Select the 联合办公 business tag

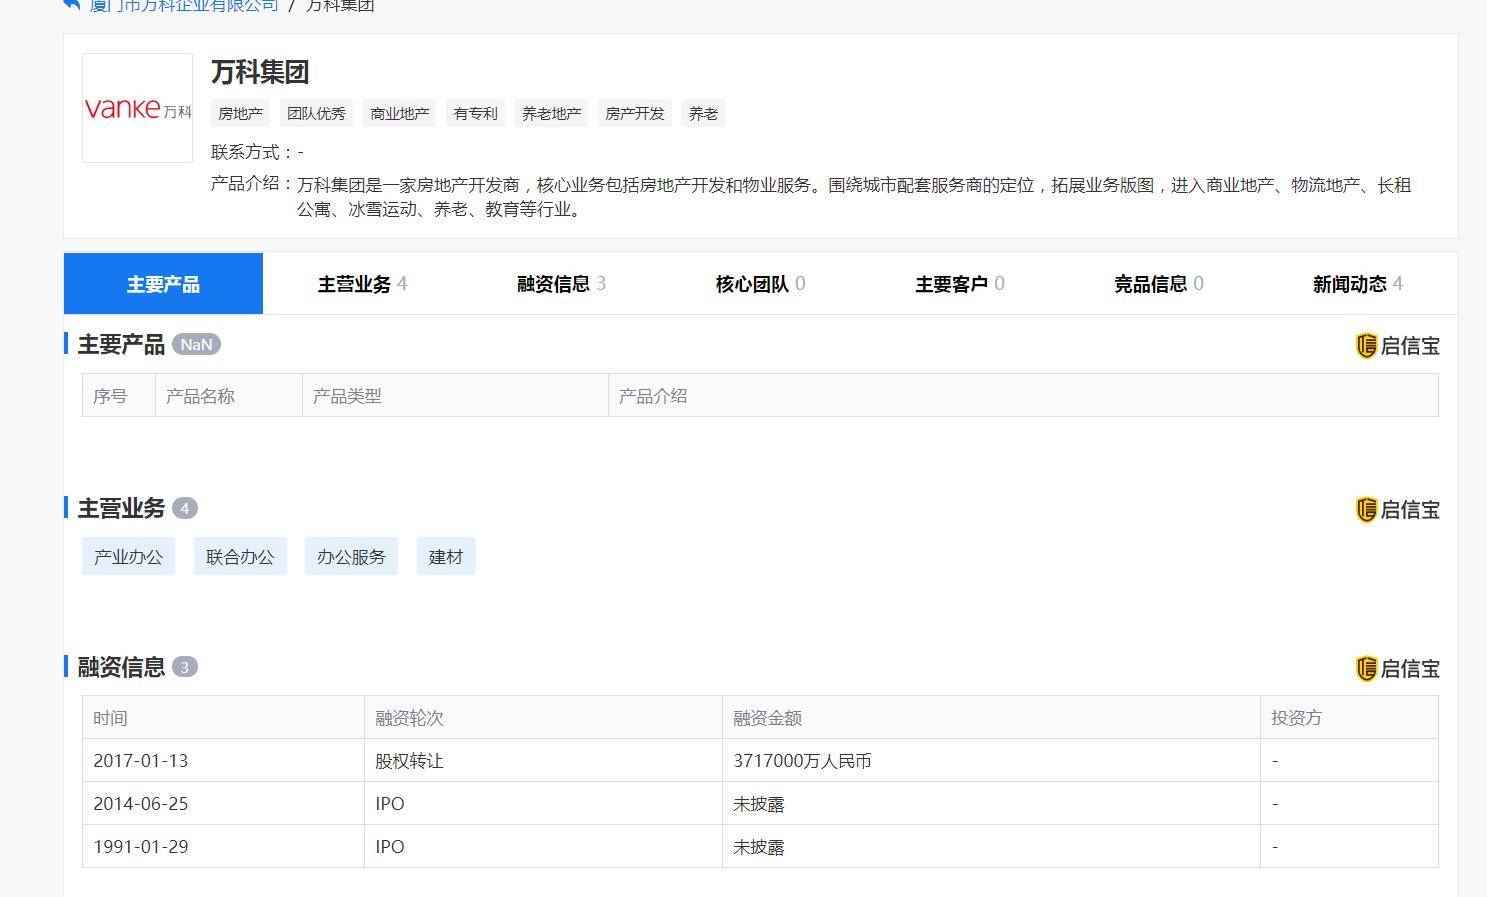coord(240,557)
